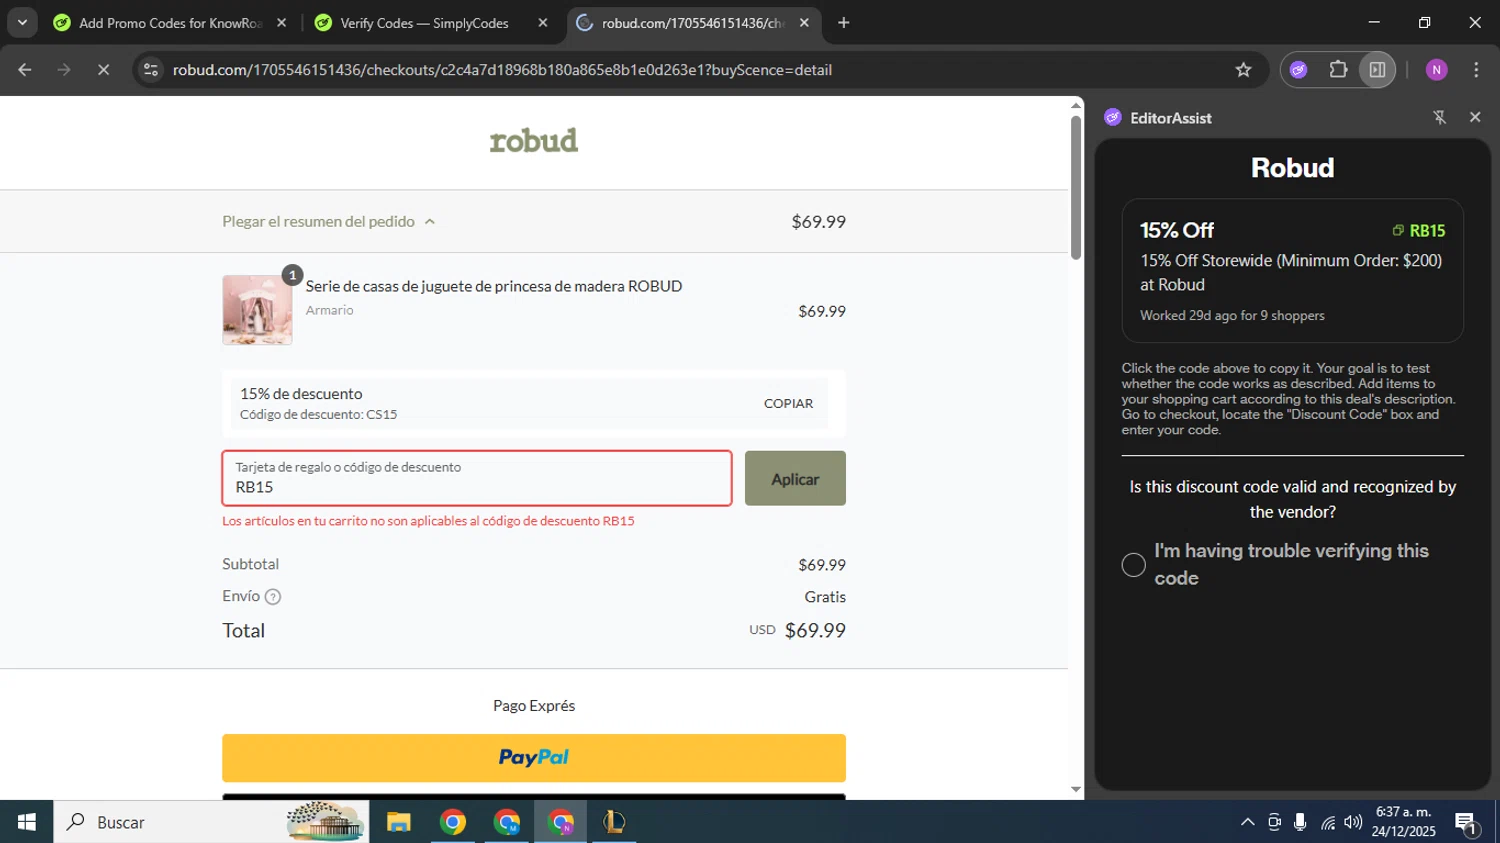Click the microphone tray icon
The width and height of the screenshot is (1500, 843).
click(x=1300, y=822)
